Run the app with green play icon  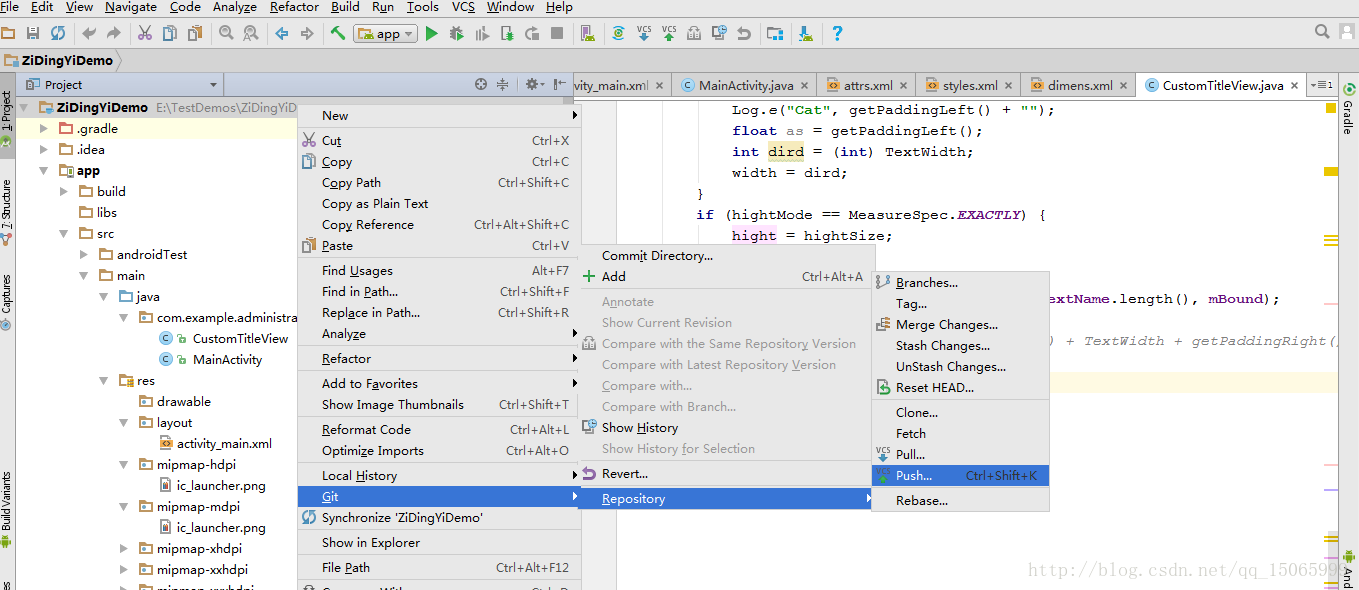432,33
